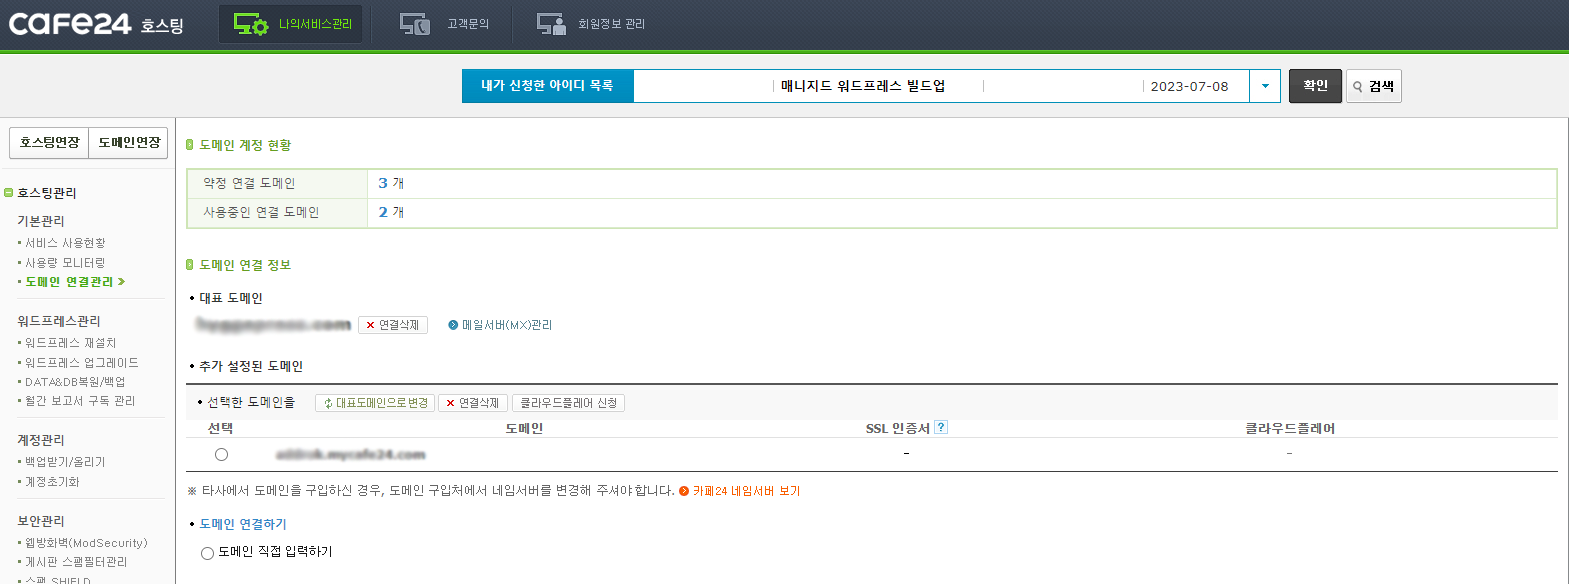Click the 나의서비스관리 monitor gear icon

(x=250, y=24)
